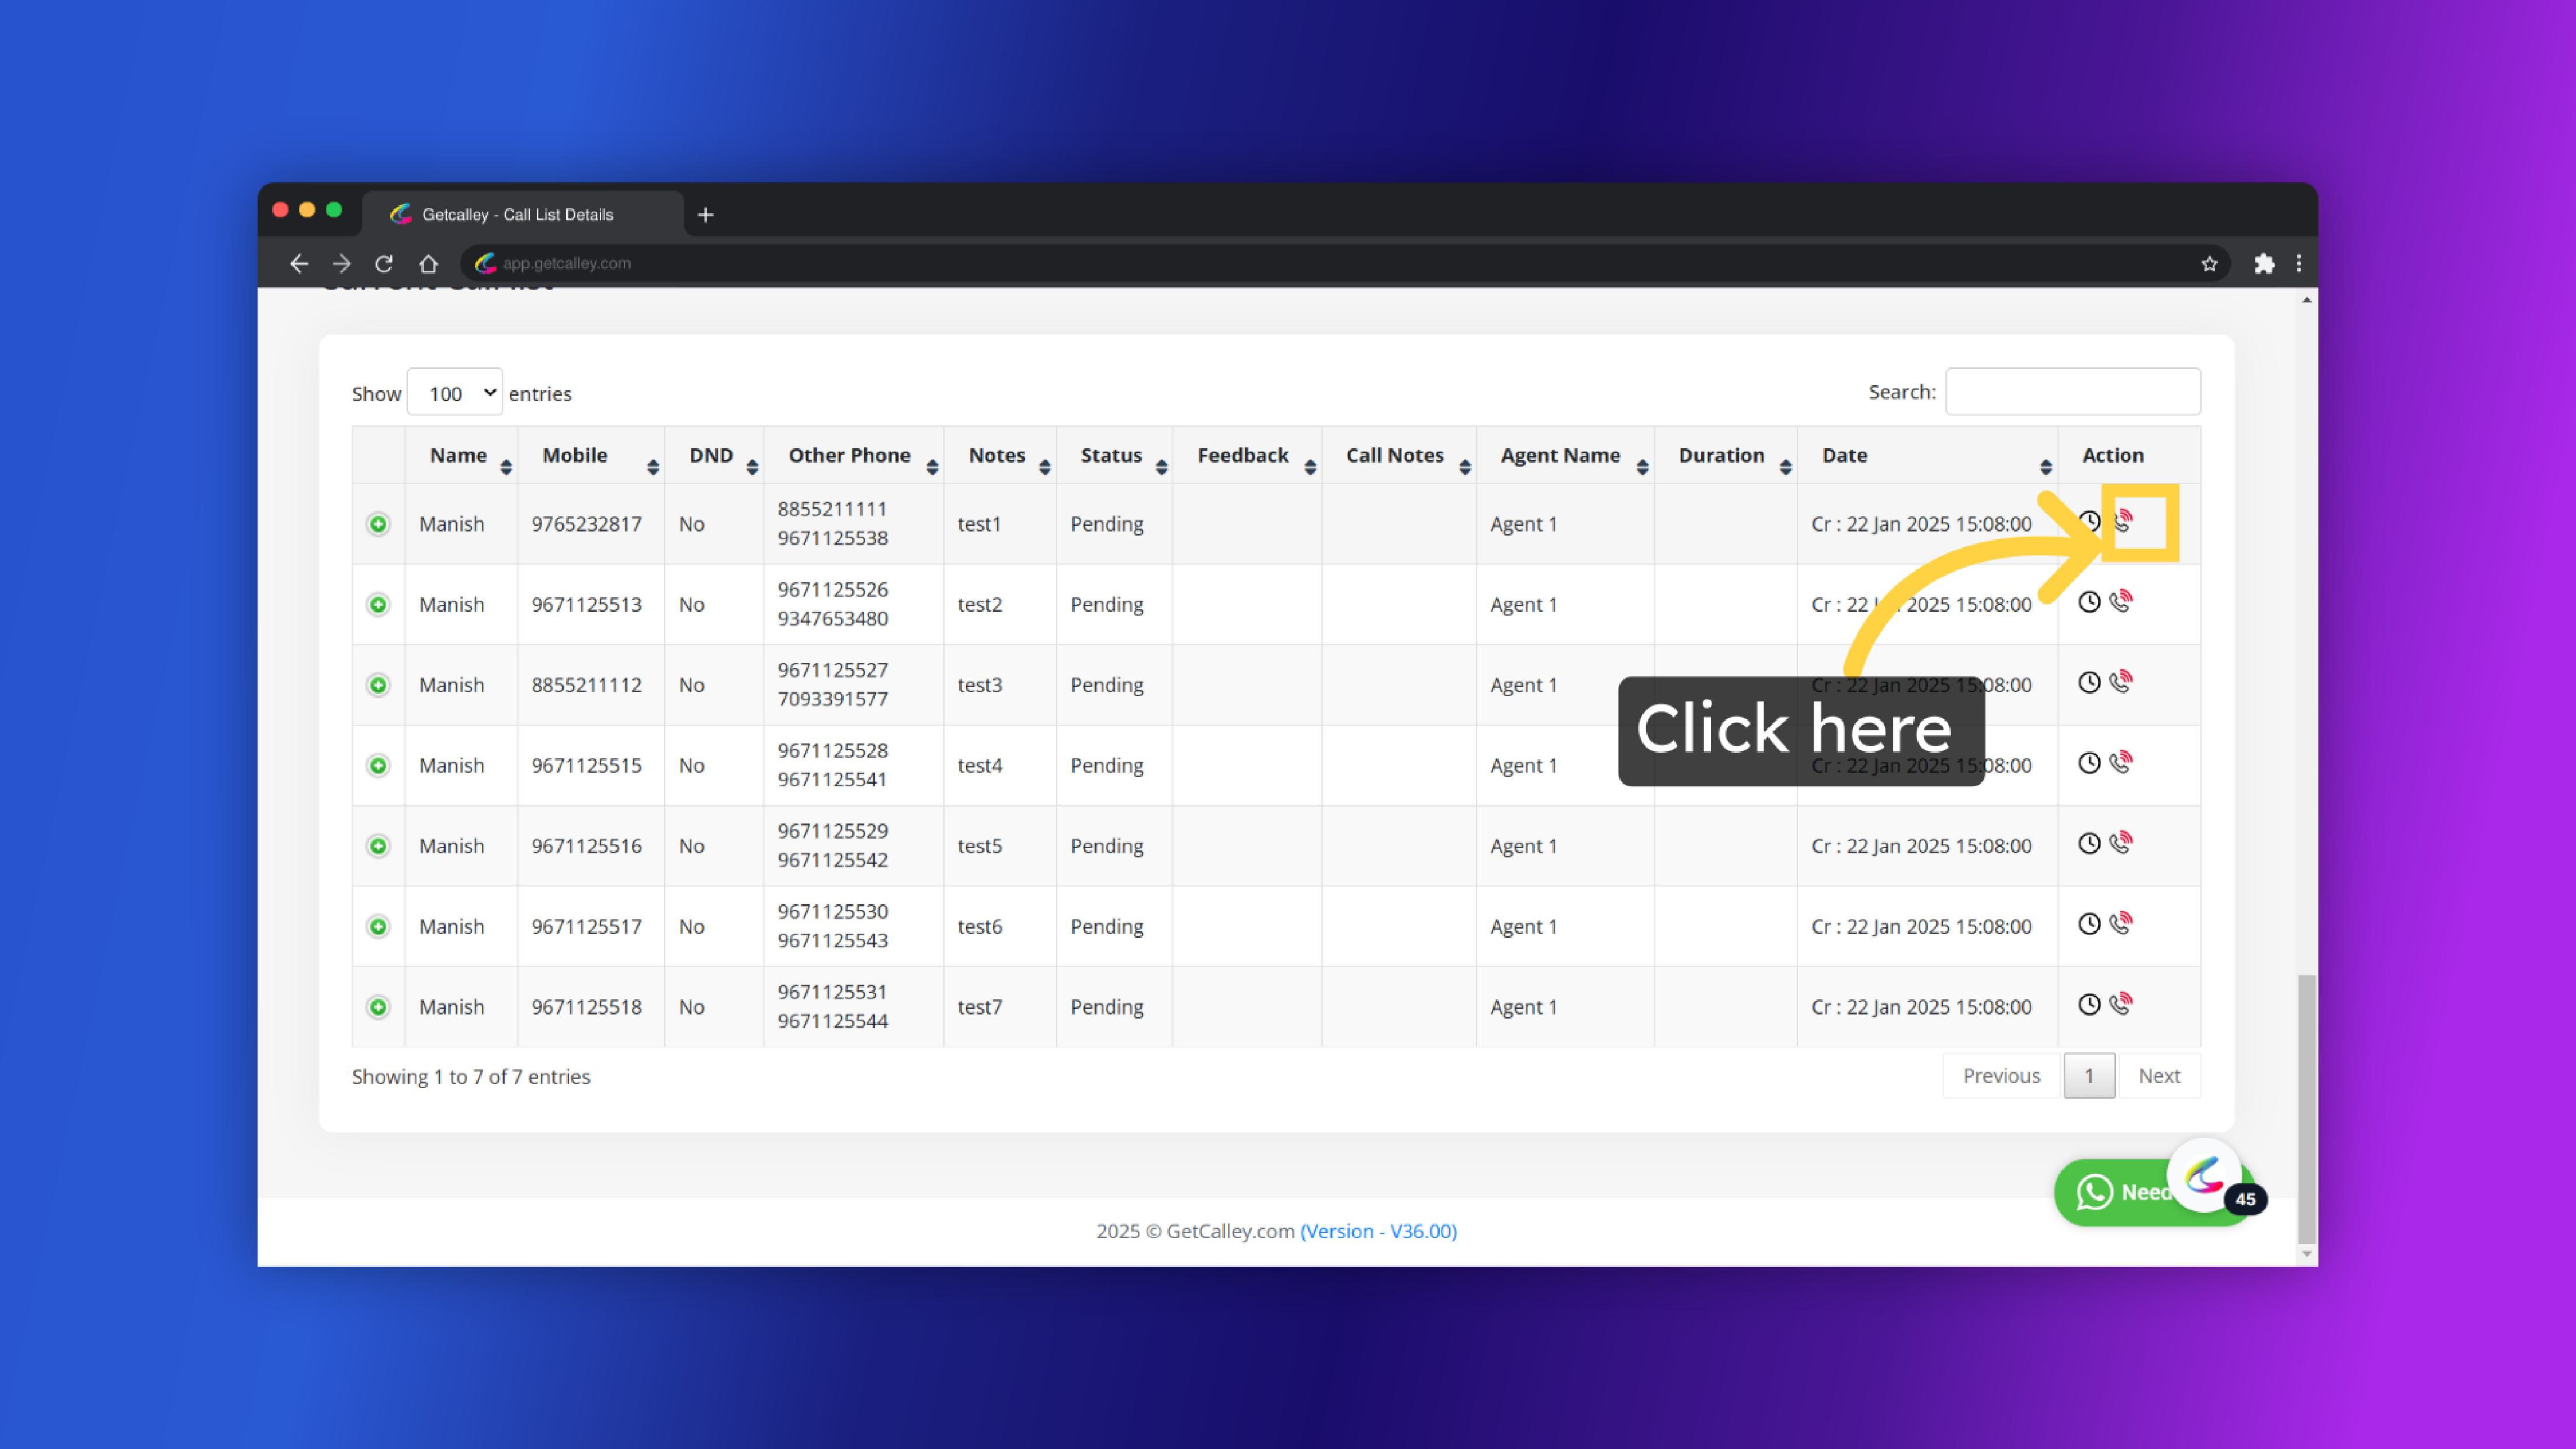Click the clock schedule icon in test2 row

coord(2089,602)
